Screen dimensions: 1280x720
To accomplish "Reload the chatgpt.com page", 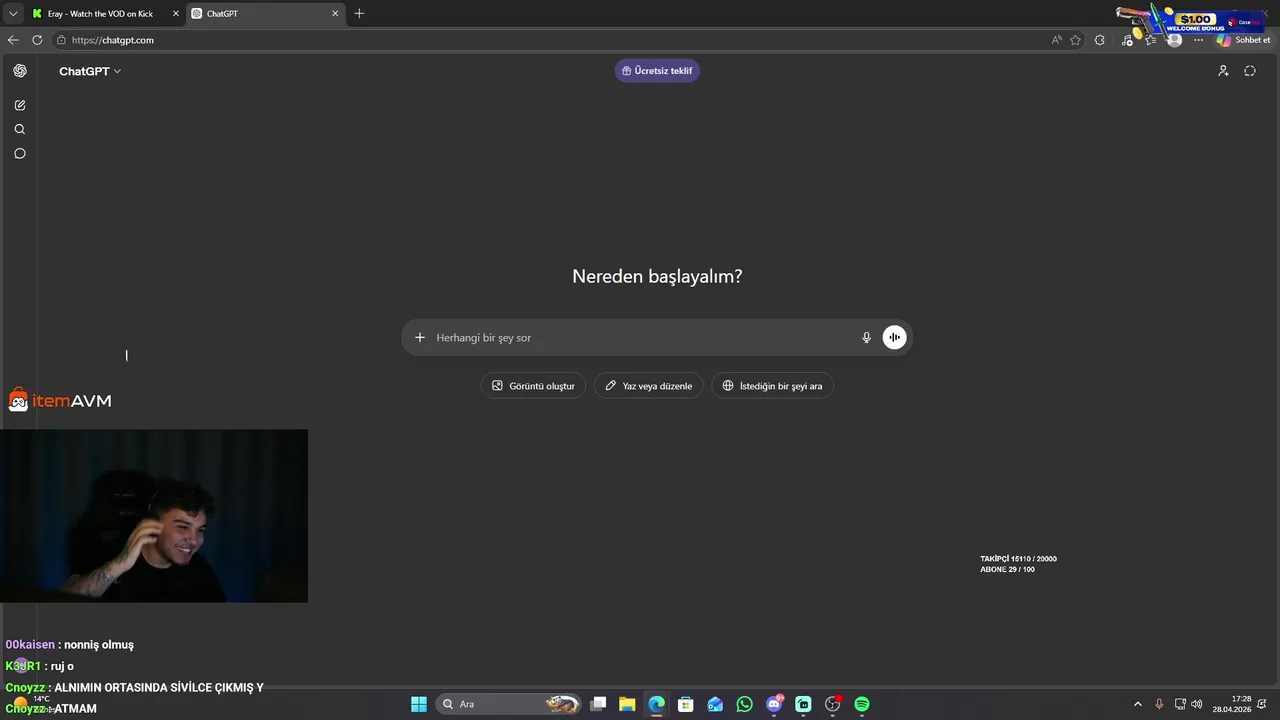I will coord(37,40).
